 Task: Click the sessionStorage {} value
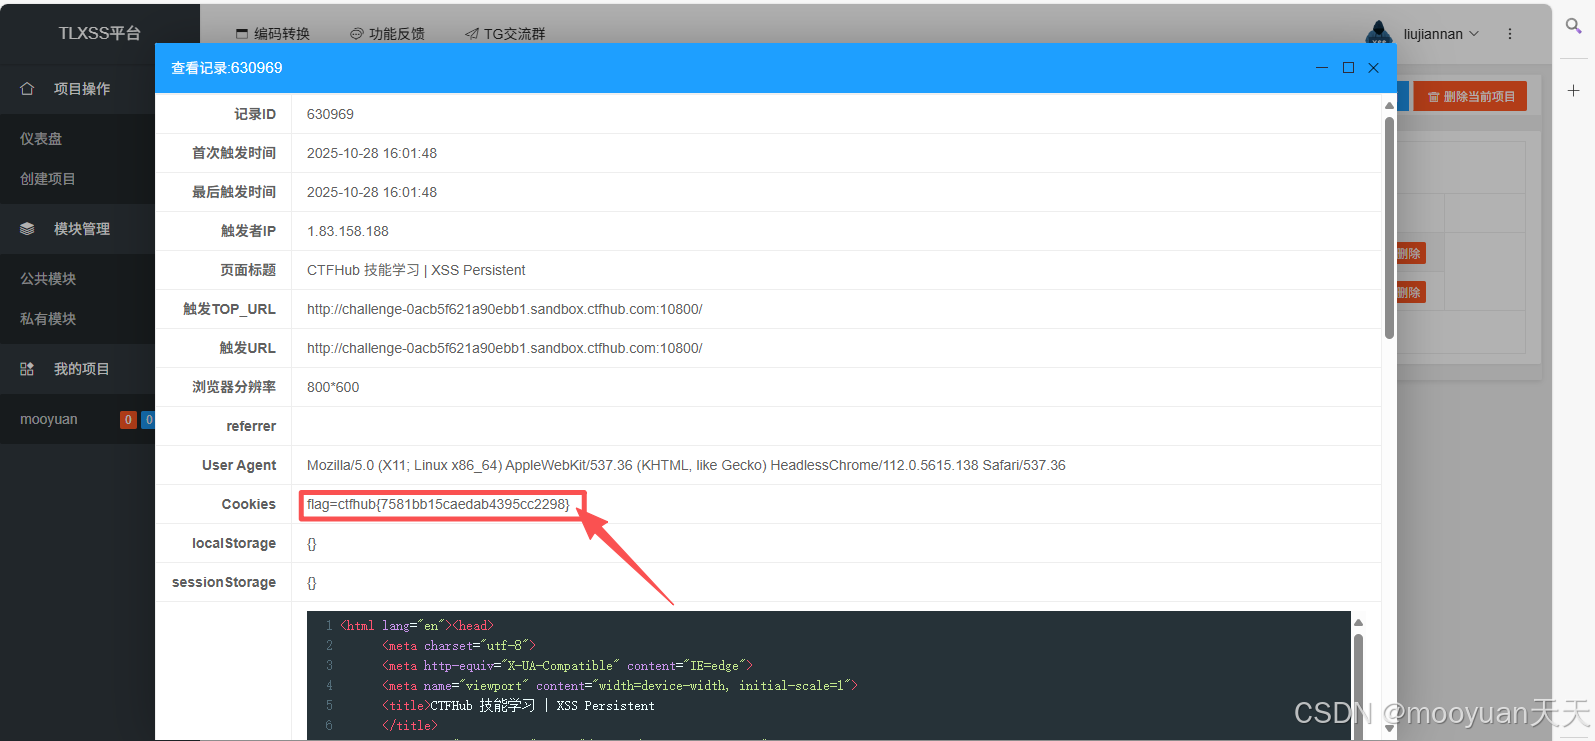click(312, 582)
